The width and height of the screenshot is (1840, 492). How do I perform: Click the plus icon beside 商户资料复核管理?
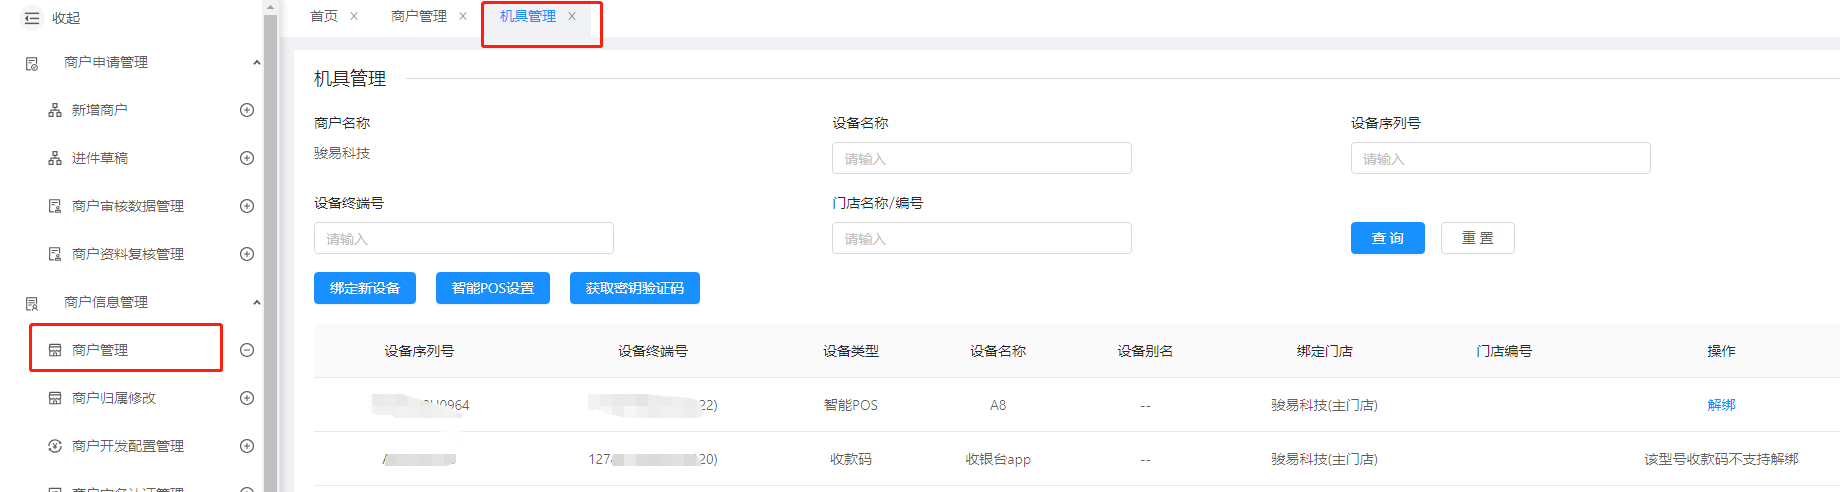247,254
